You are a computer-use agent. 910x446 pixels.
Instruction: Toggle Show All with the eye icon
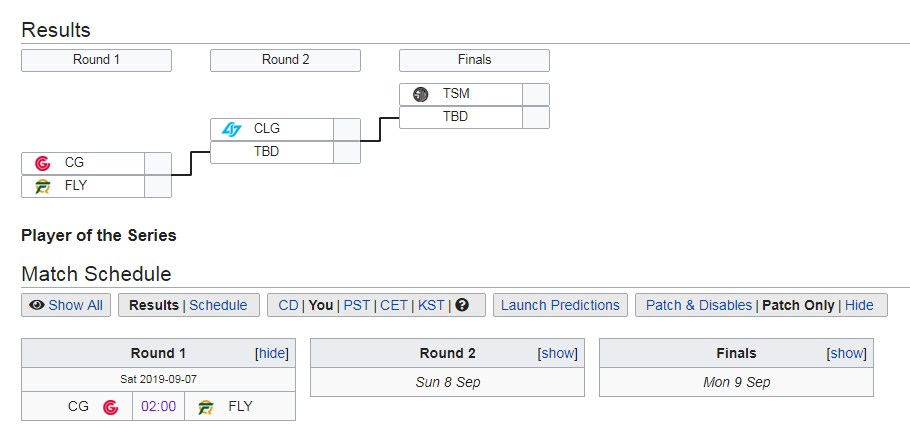coord(66,305)
